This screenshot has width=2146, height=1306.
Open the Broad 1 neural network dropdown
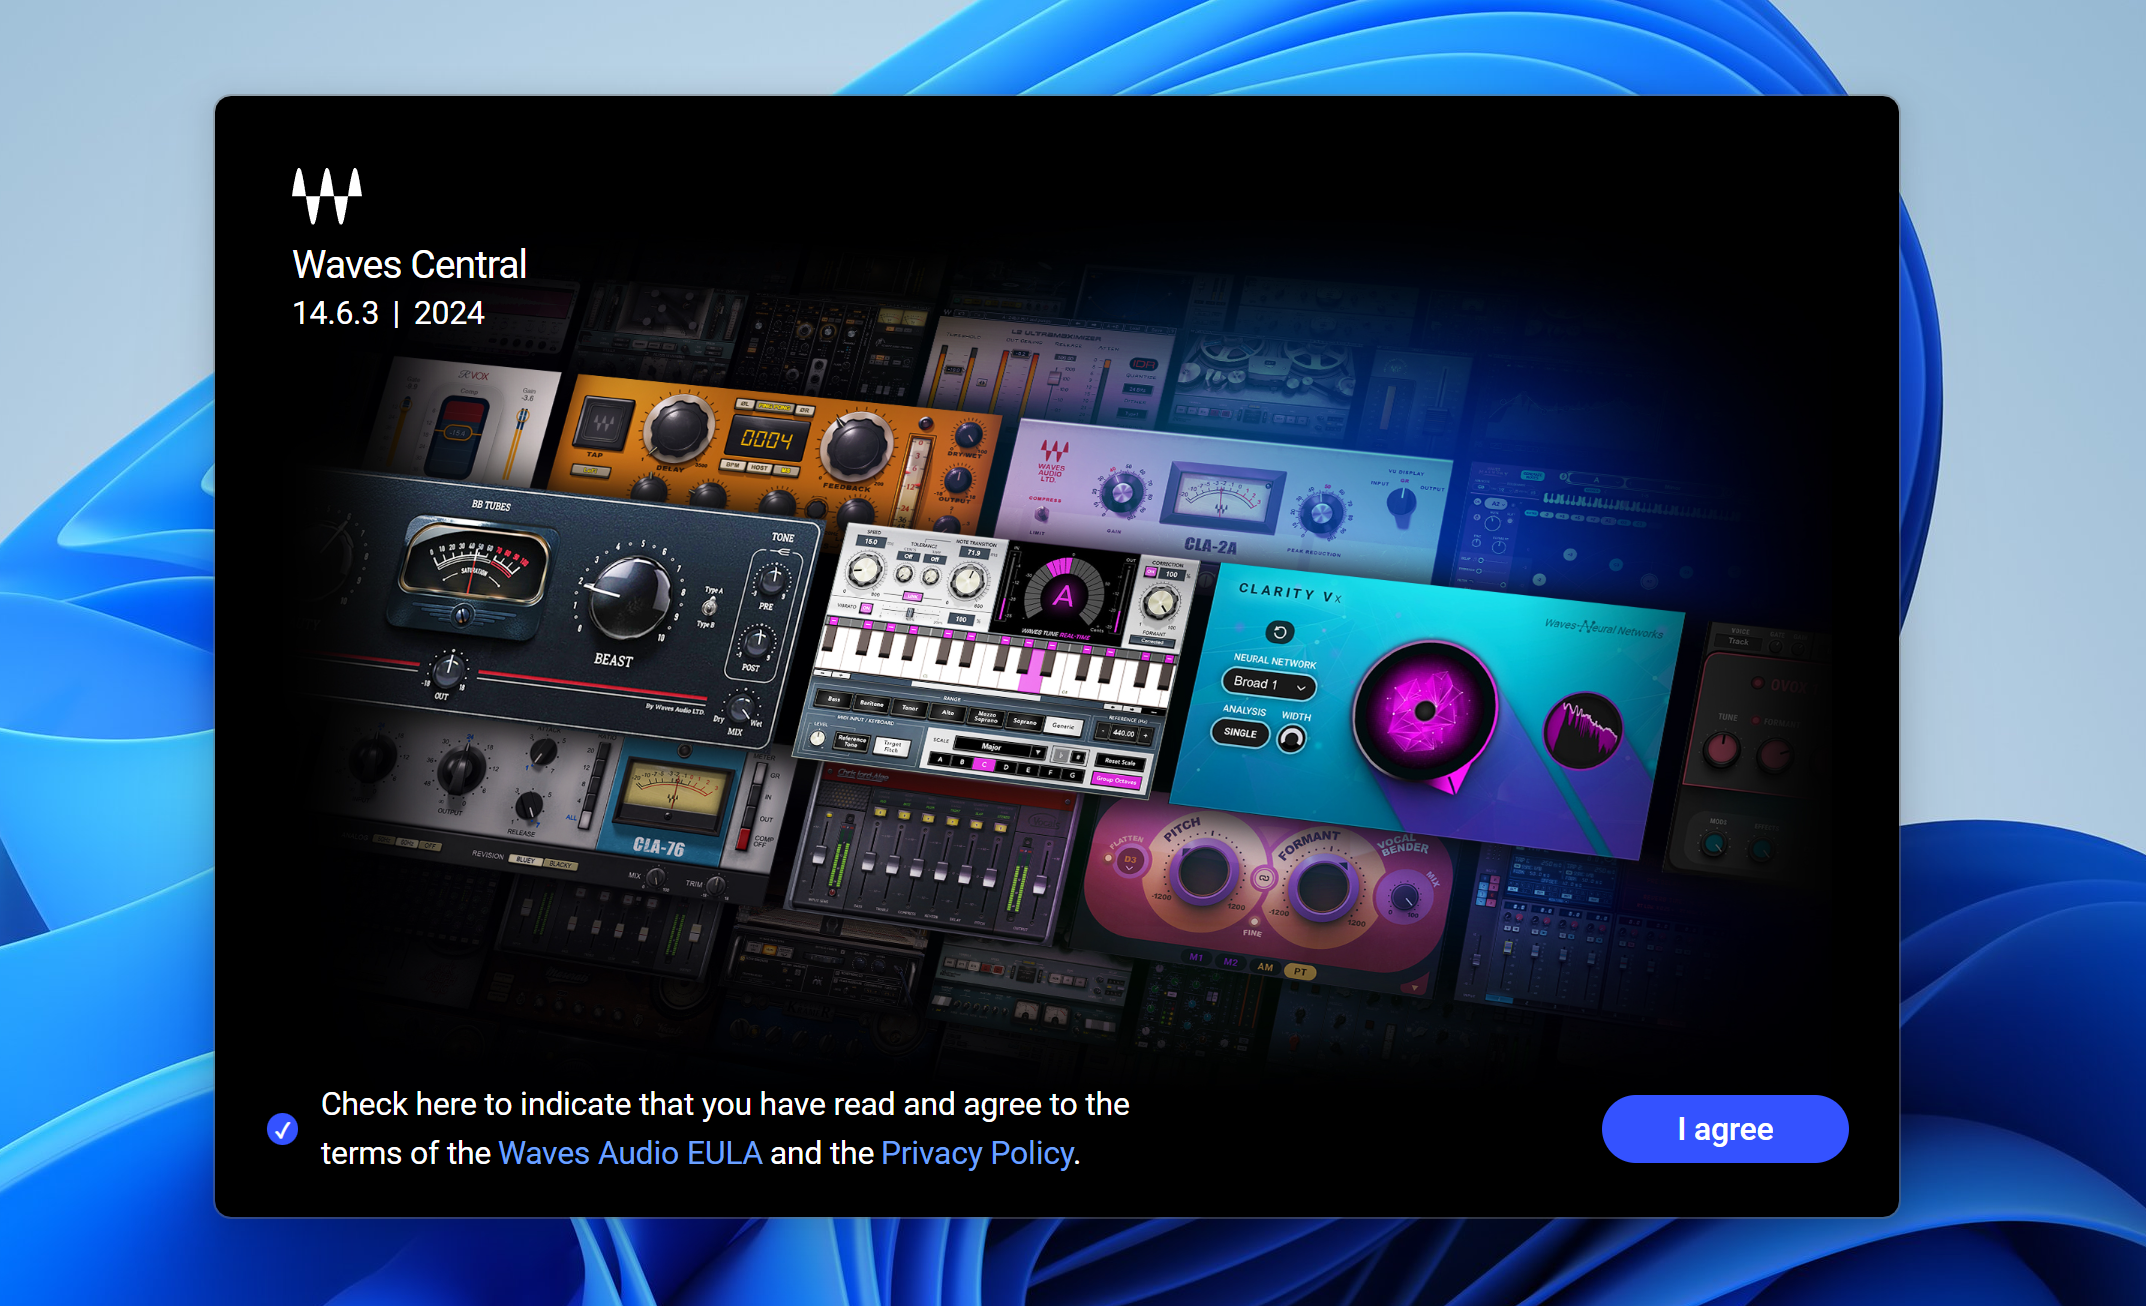(1269, 684)
